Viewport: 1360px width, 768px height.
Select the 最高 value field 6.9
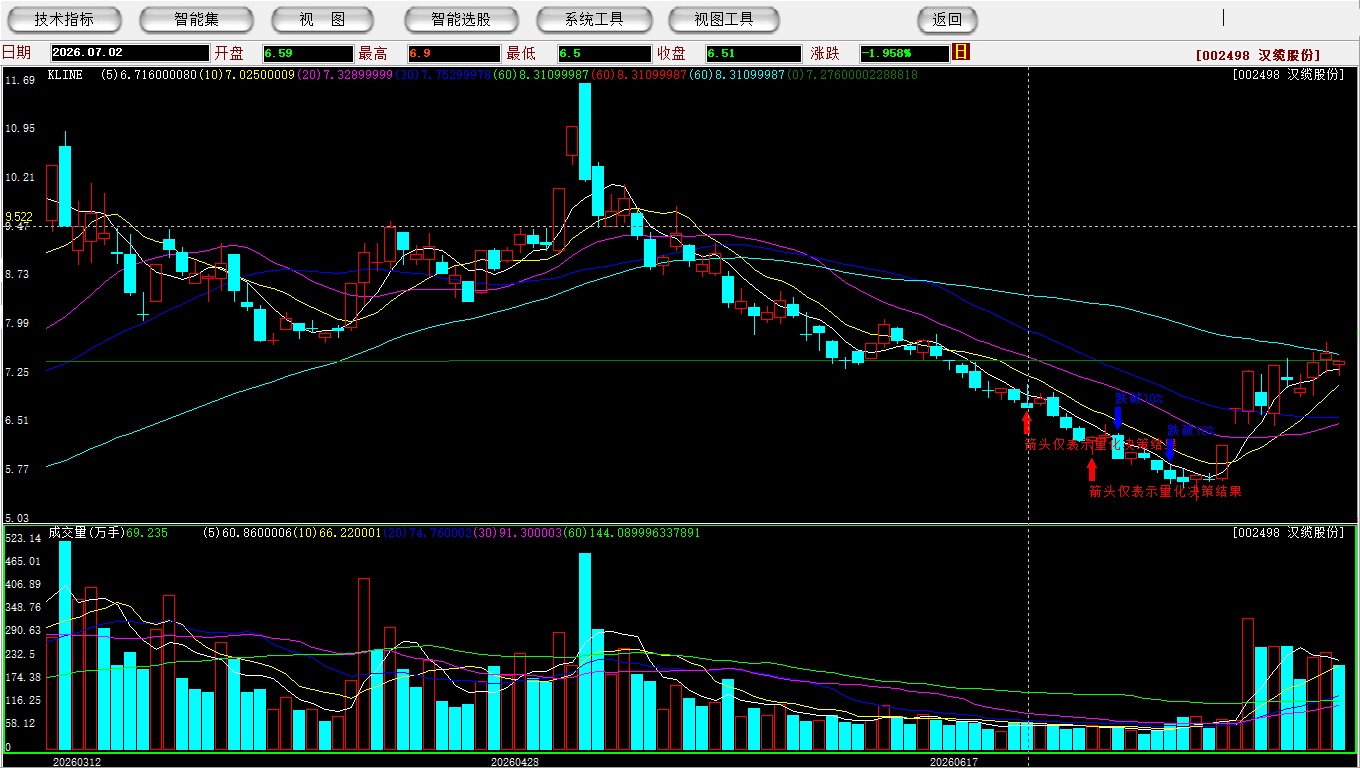[454, 53]
